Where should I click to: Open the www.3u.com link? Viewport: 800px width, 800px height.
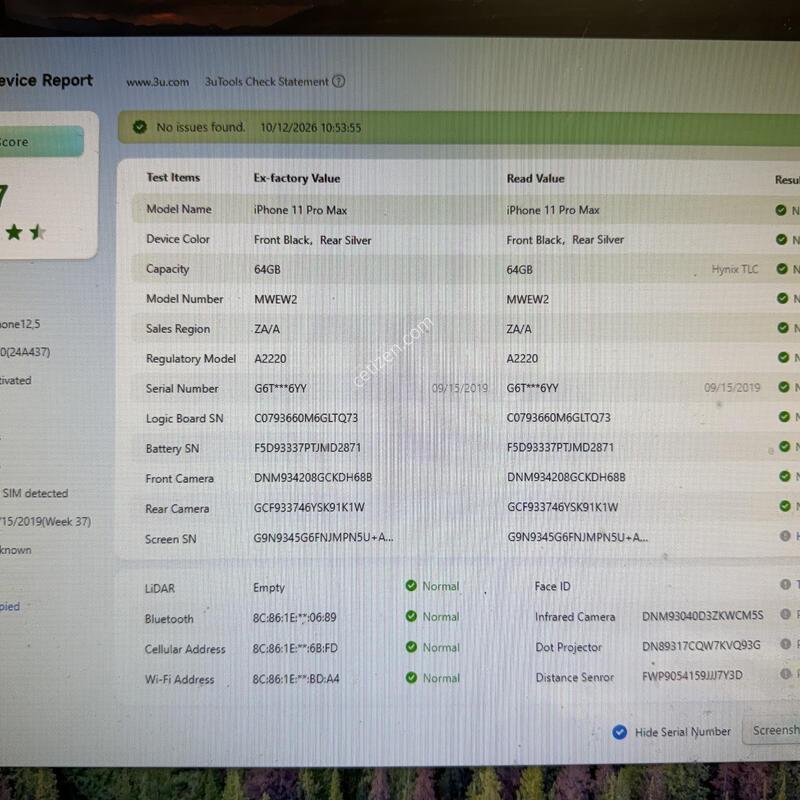[158, 82]
